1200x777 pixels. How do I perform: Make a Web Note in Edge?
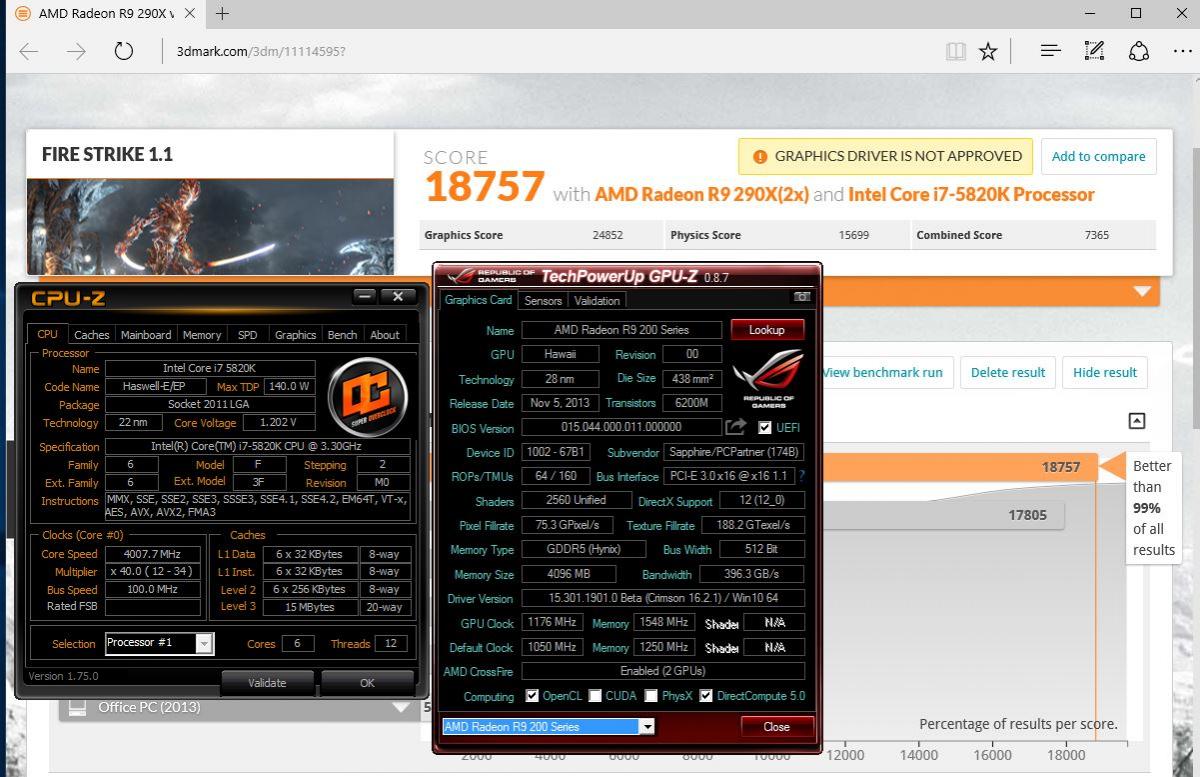tap(1094, 51)
